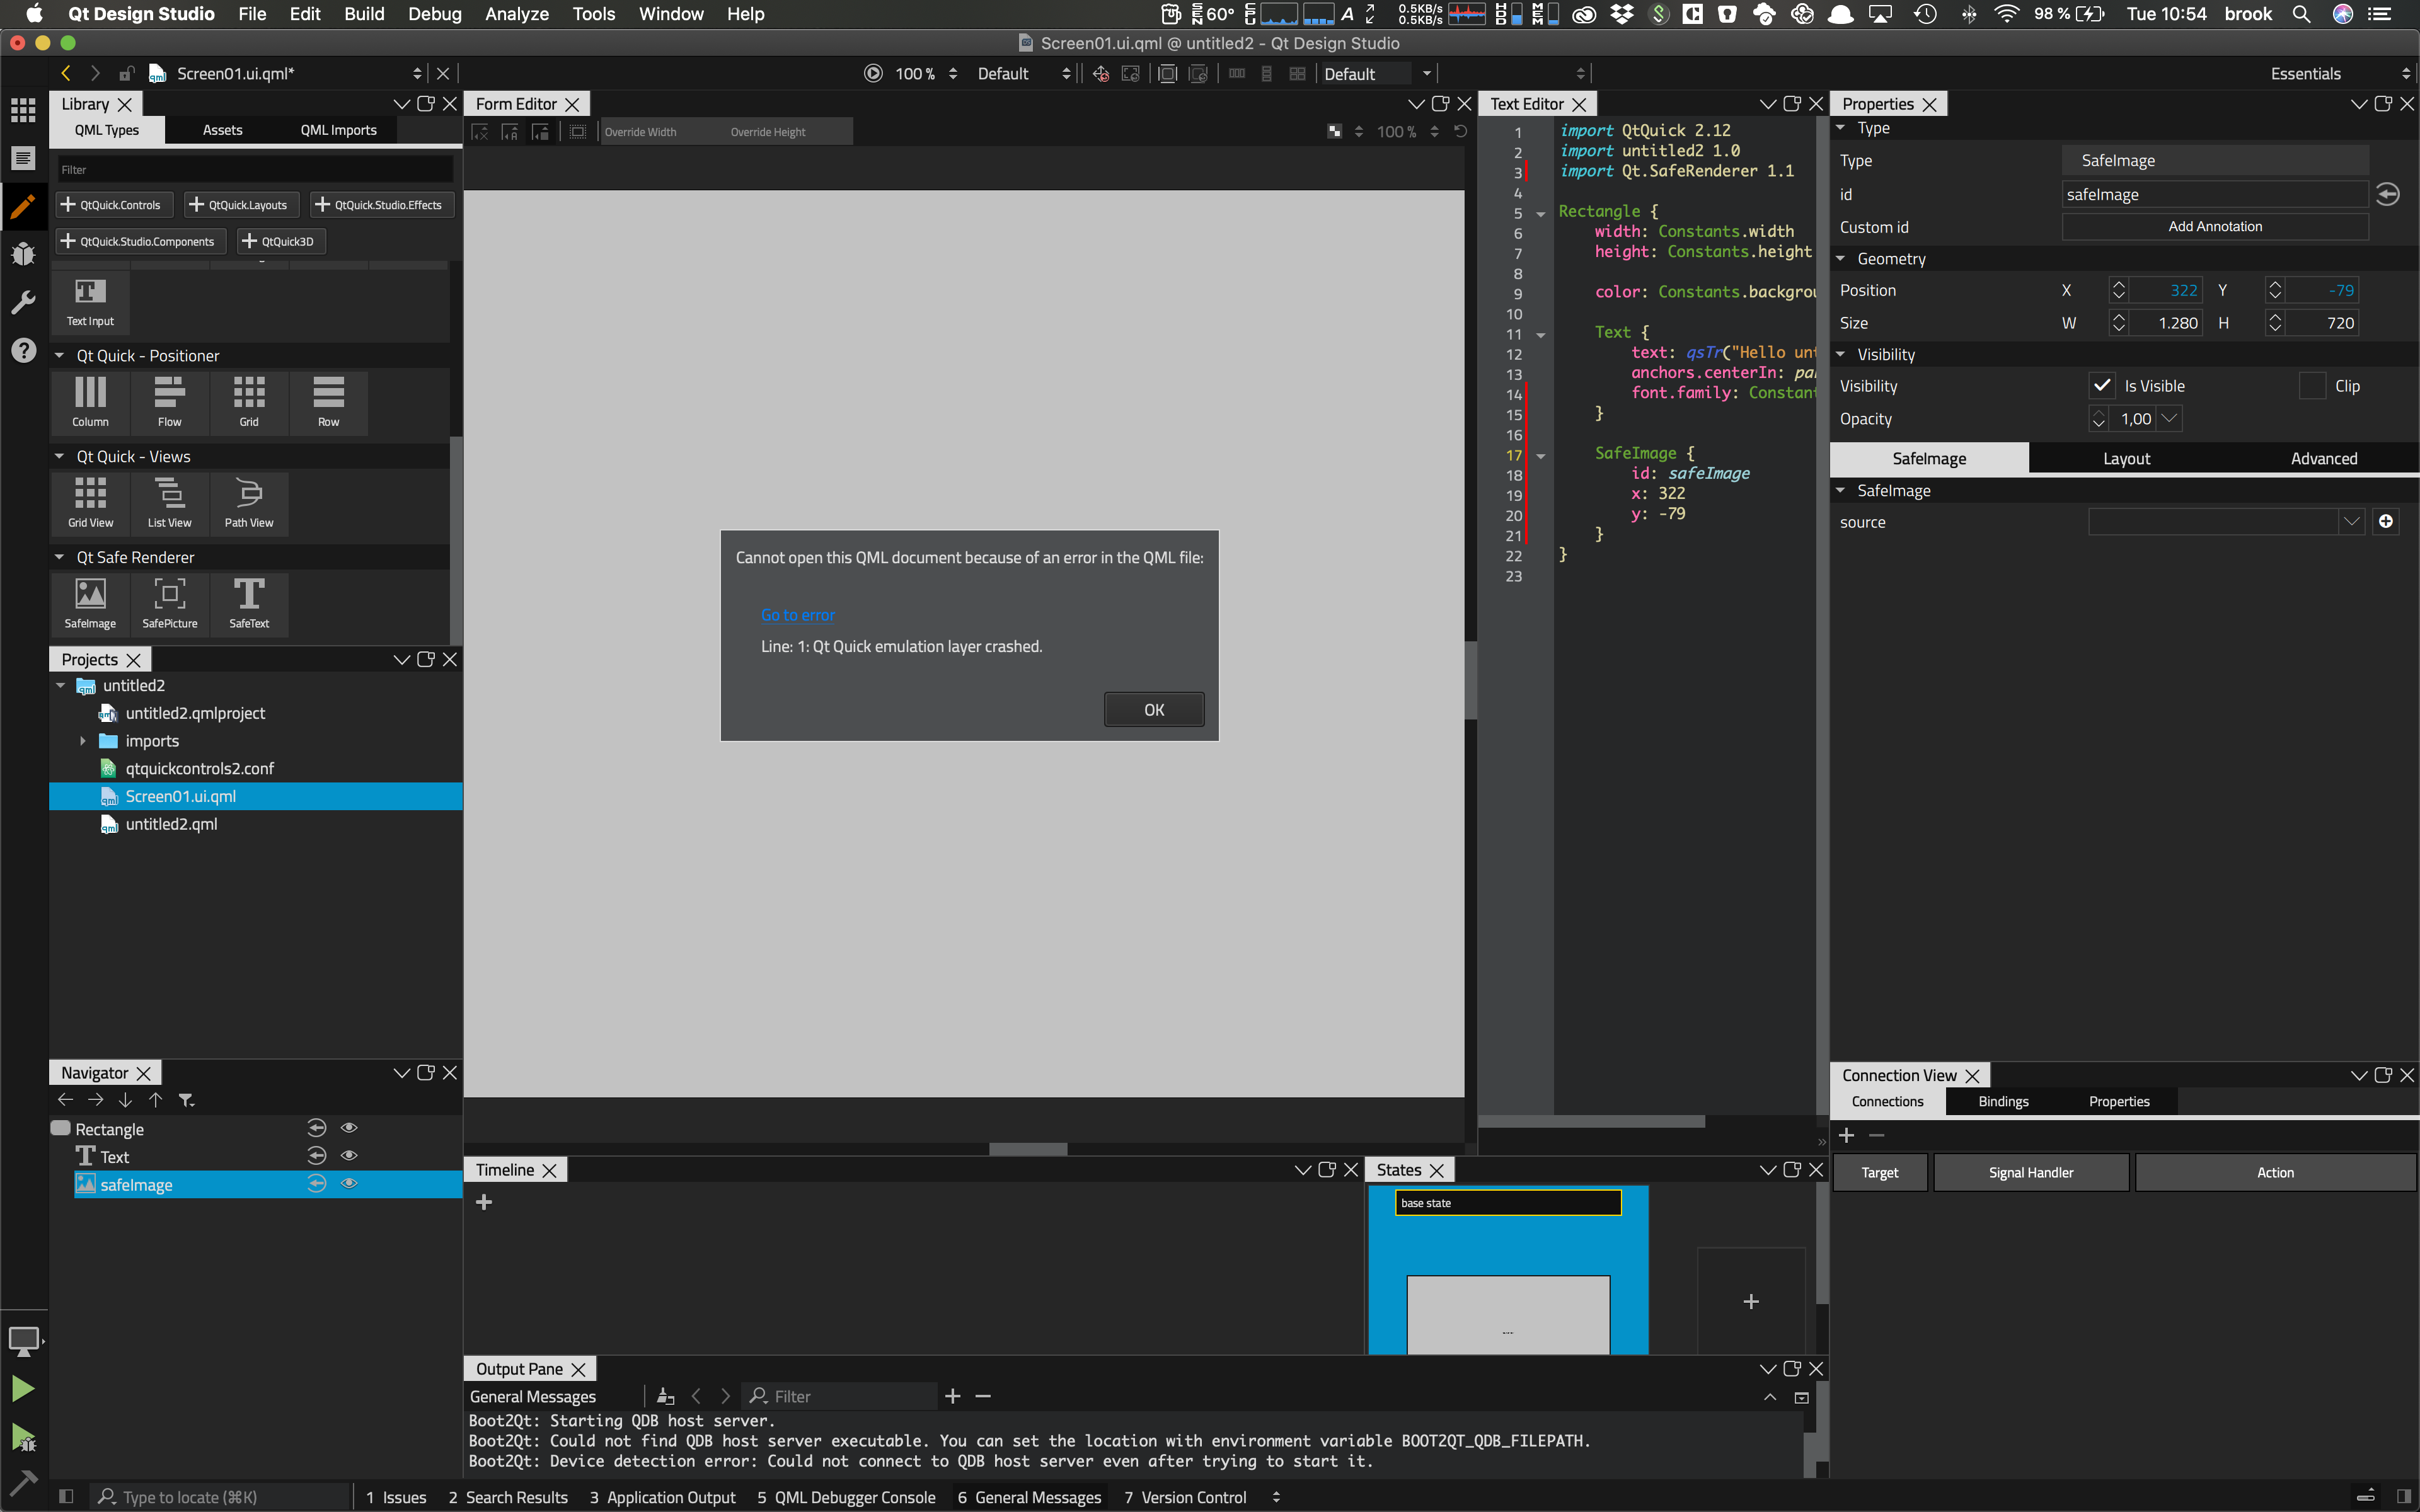Open the Welcome mode grid icon

(x=23, y=109)
